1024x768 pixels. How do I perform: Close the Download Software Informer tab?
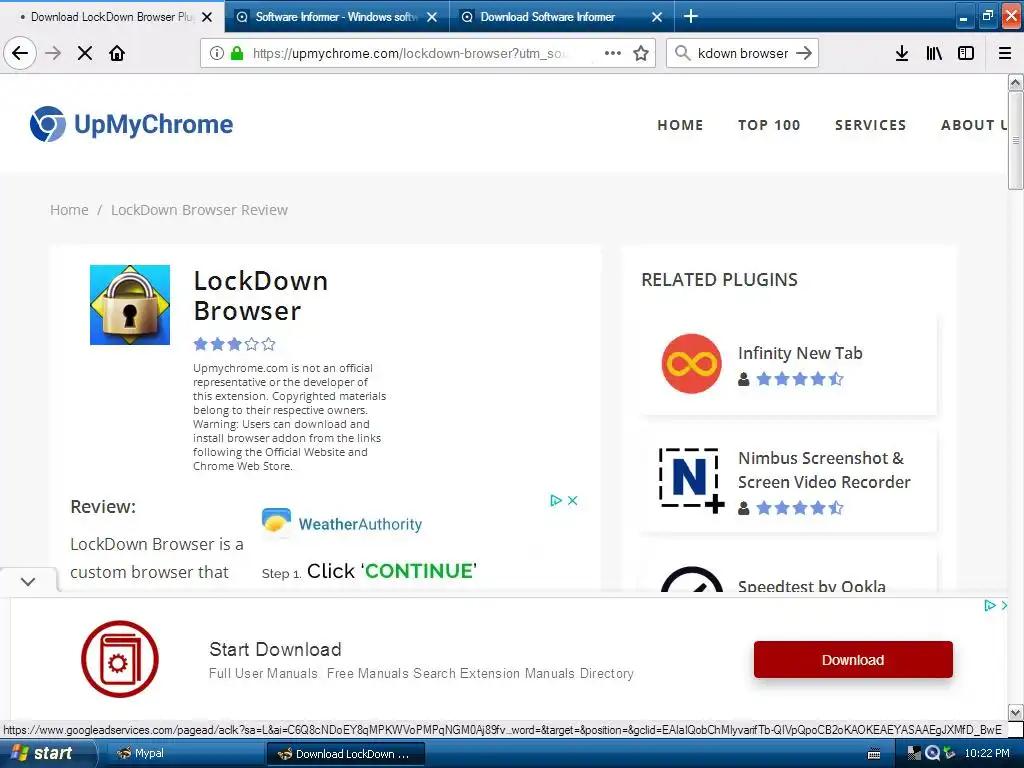coord(657,17)
